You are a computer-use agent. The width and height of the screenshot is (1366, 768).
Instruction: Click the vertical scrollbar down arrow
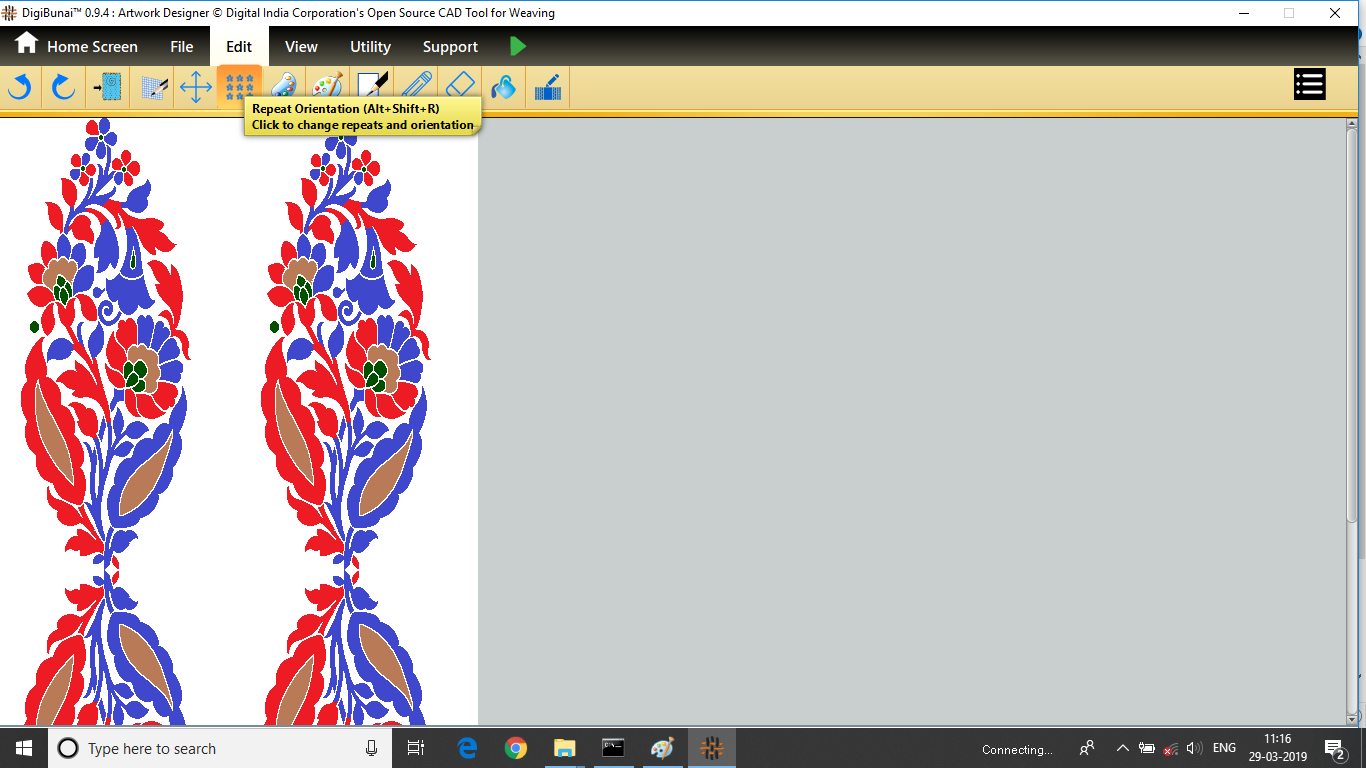click(1352, 719)
